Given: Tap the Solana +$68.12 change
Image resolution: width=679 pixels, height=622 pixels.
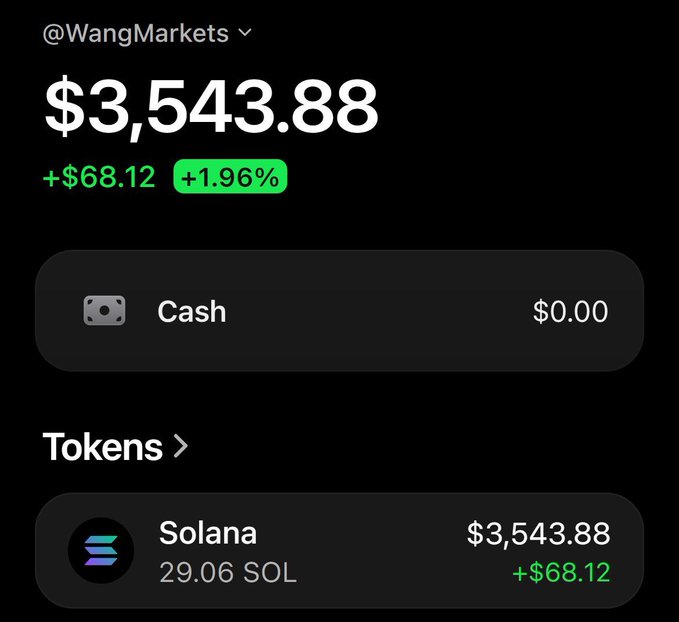Looking at the screenshot, I should [561, 572].
